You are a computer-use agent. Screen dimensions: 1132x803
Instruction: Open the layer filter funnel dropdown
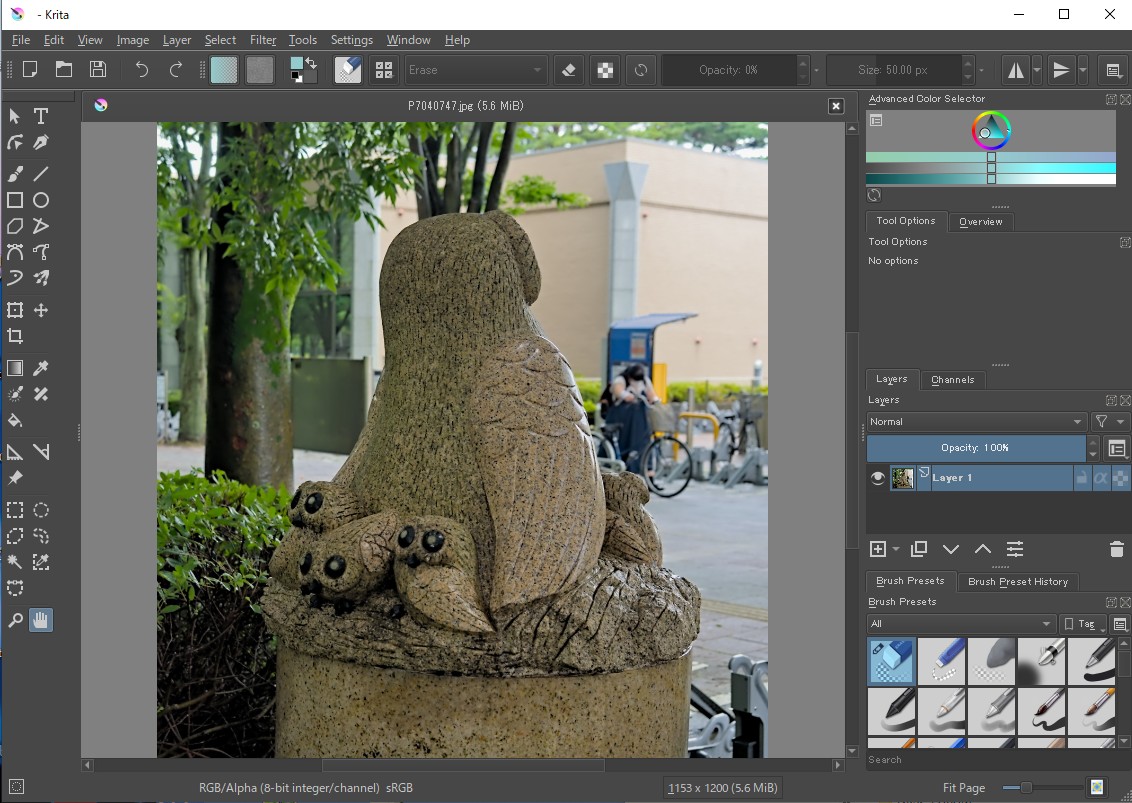pyautogui.click(x=1109, y=422)
